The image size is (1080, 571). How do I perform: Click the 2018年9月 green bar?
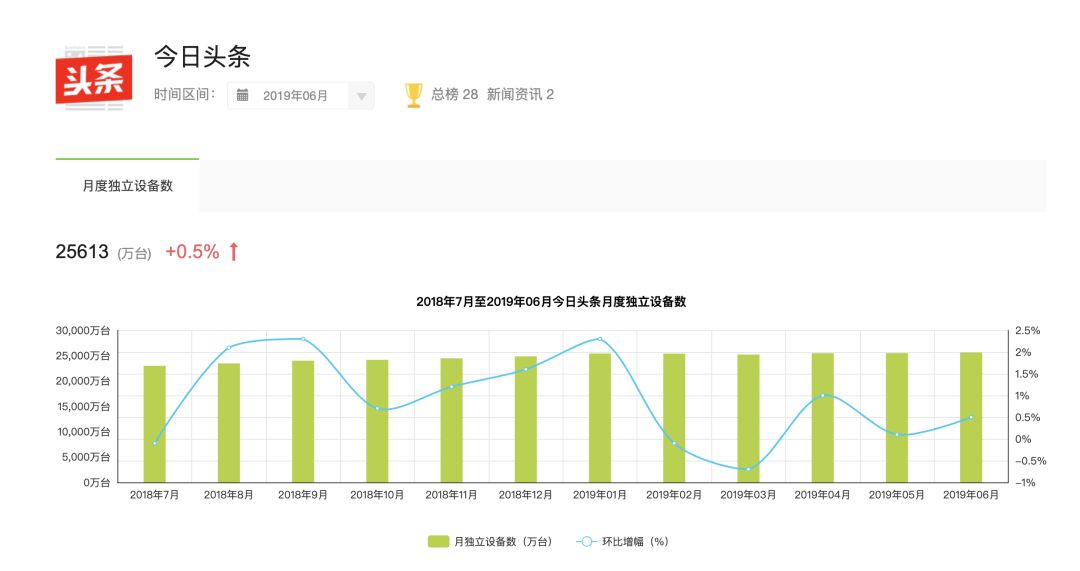pos(303,421)
